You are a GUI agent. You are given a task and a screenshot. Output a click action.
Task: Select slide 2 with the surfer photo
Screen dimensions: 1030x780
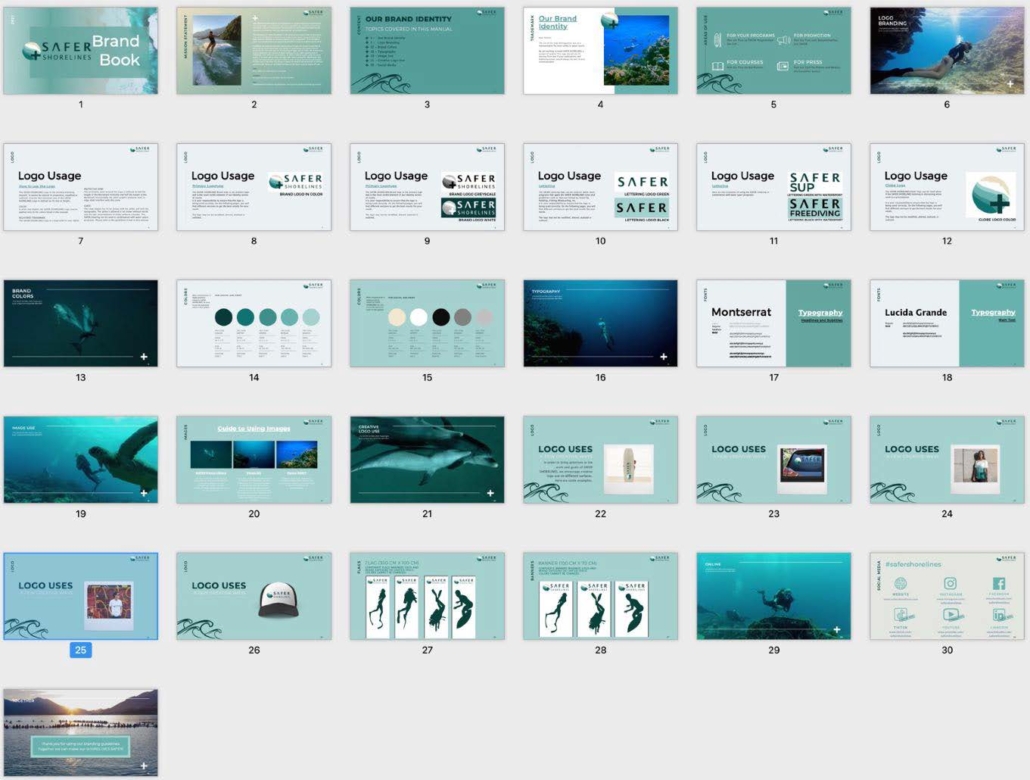click(254, 51)
